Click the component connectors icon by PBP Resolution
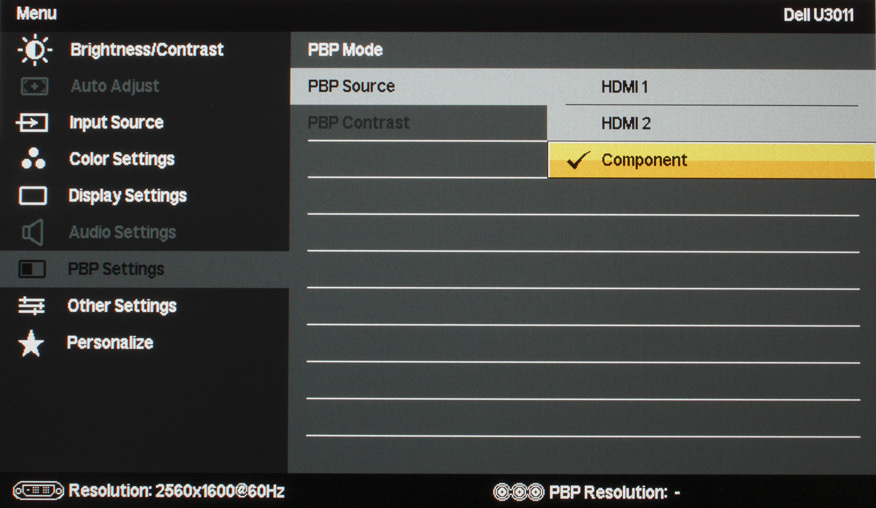876x508 pixels. [x=518, y=492]
